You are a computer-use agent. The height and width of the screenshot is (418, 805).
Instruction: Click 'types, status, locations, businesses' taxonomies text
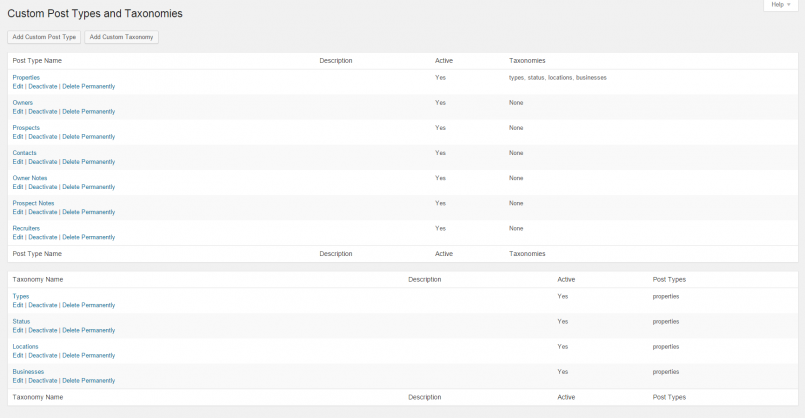tap(558, 78)
